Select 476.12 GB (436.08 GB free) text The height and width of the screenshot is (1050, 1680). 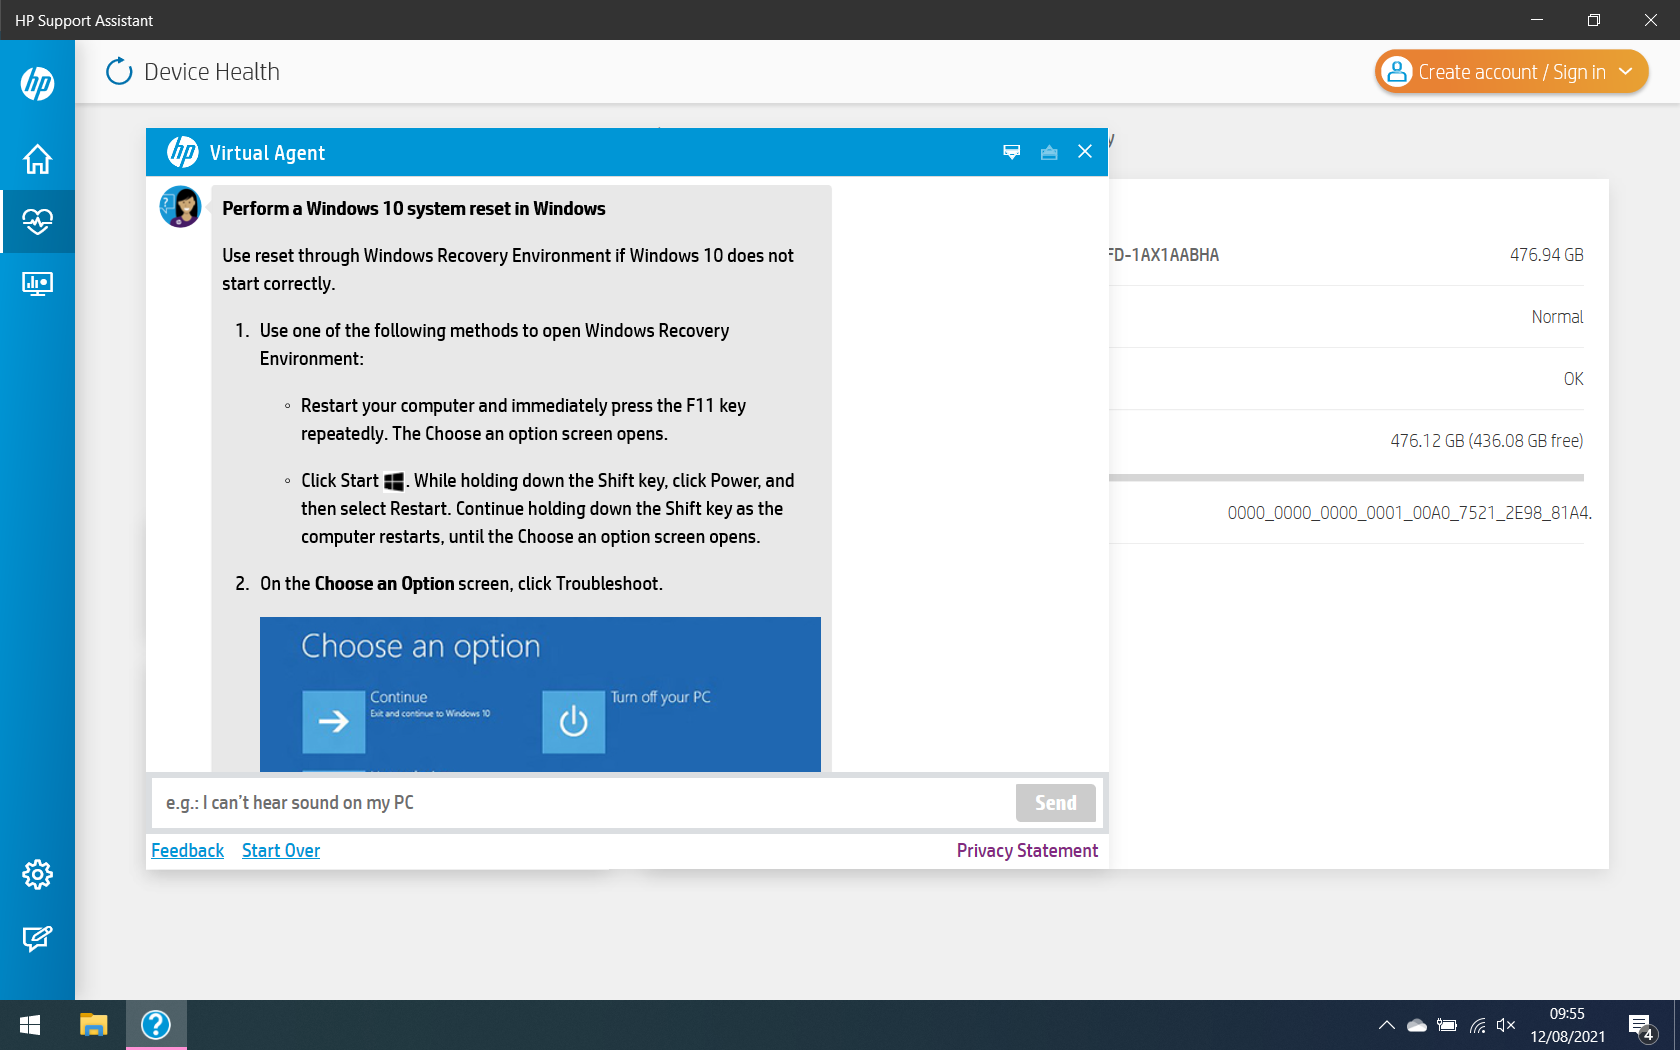1486,441
